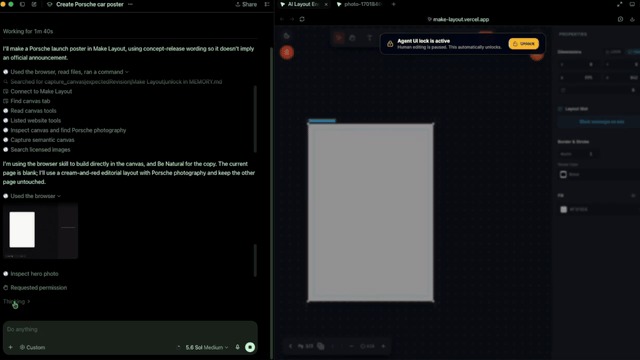Reload the make-layout page
640x360 pixels.
pos(302,19)
